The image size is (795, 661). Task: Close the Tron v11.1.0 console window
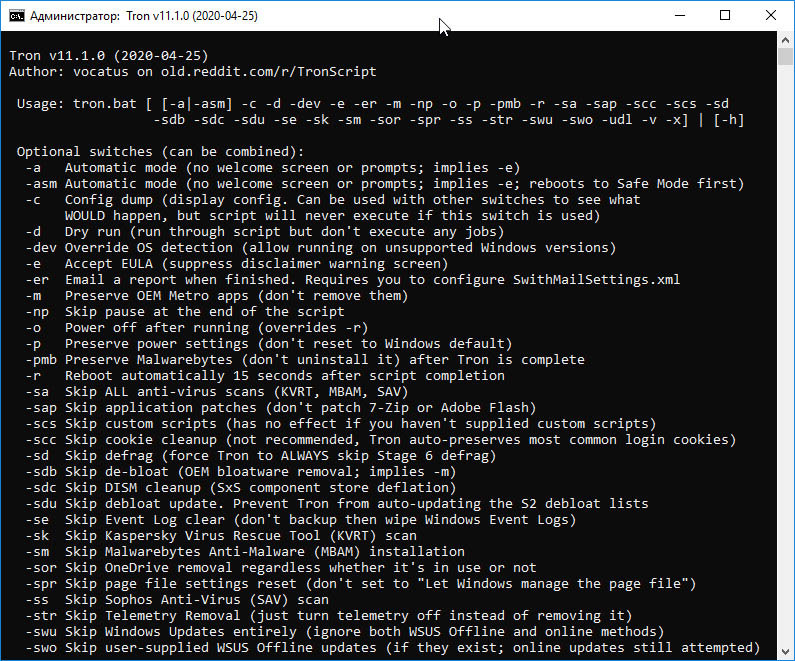pos(771,16)
